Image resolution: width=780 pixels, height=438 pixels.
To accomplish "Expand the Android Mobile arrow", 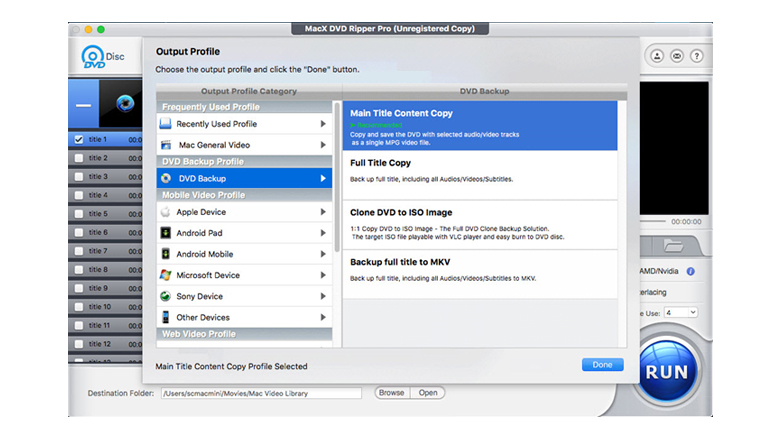I will [x=323, y=254].
